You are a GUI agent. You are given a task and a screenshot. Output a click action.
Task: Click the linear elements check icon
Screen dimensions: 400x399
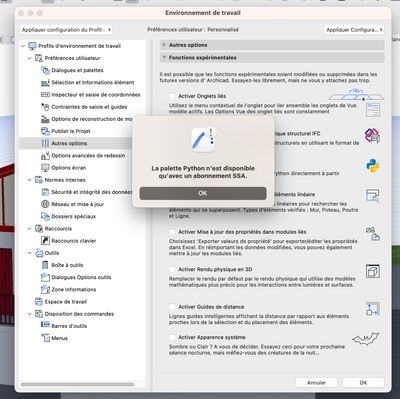(372, 195)
